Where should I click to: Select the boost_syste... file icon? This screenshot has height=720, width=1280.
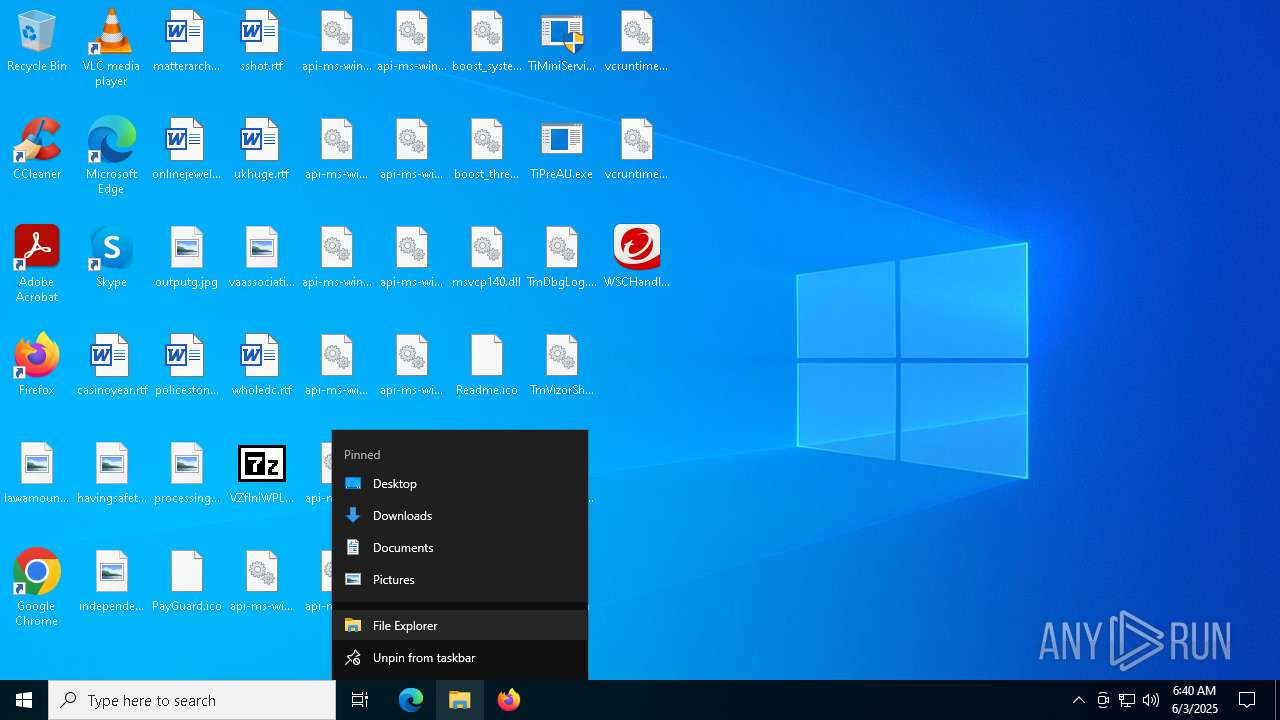(x=487, y=41)
